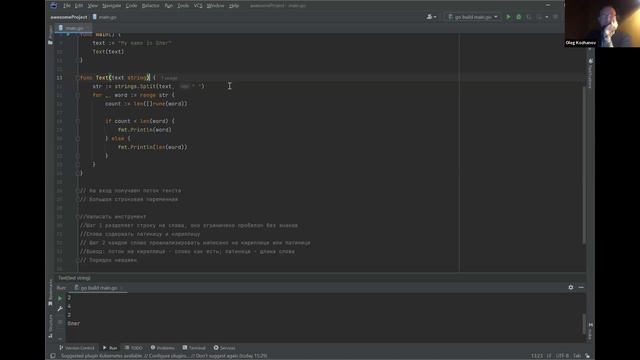
Task: Click the Text(text string) editor breadcrumb
Action: pyautogui.click(x=74, y=278)
